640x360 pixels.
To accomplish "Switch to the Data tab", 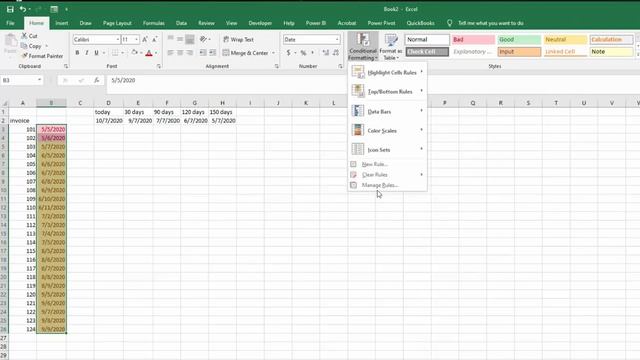I will coord(181,23).
